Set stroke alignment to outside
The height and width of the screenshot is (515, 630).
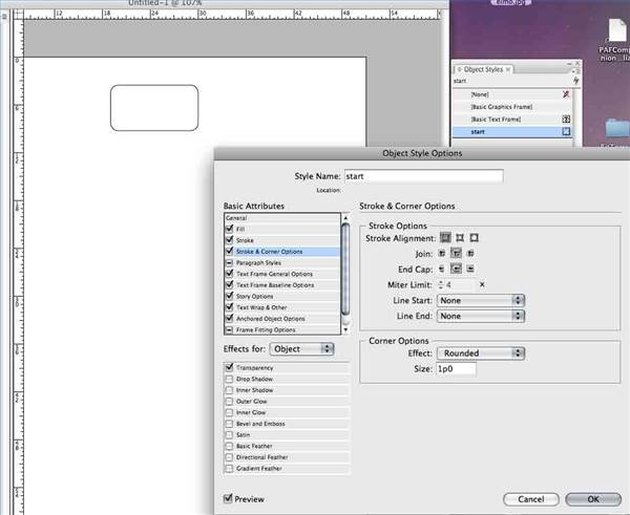474,238
